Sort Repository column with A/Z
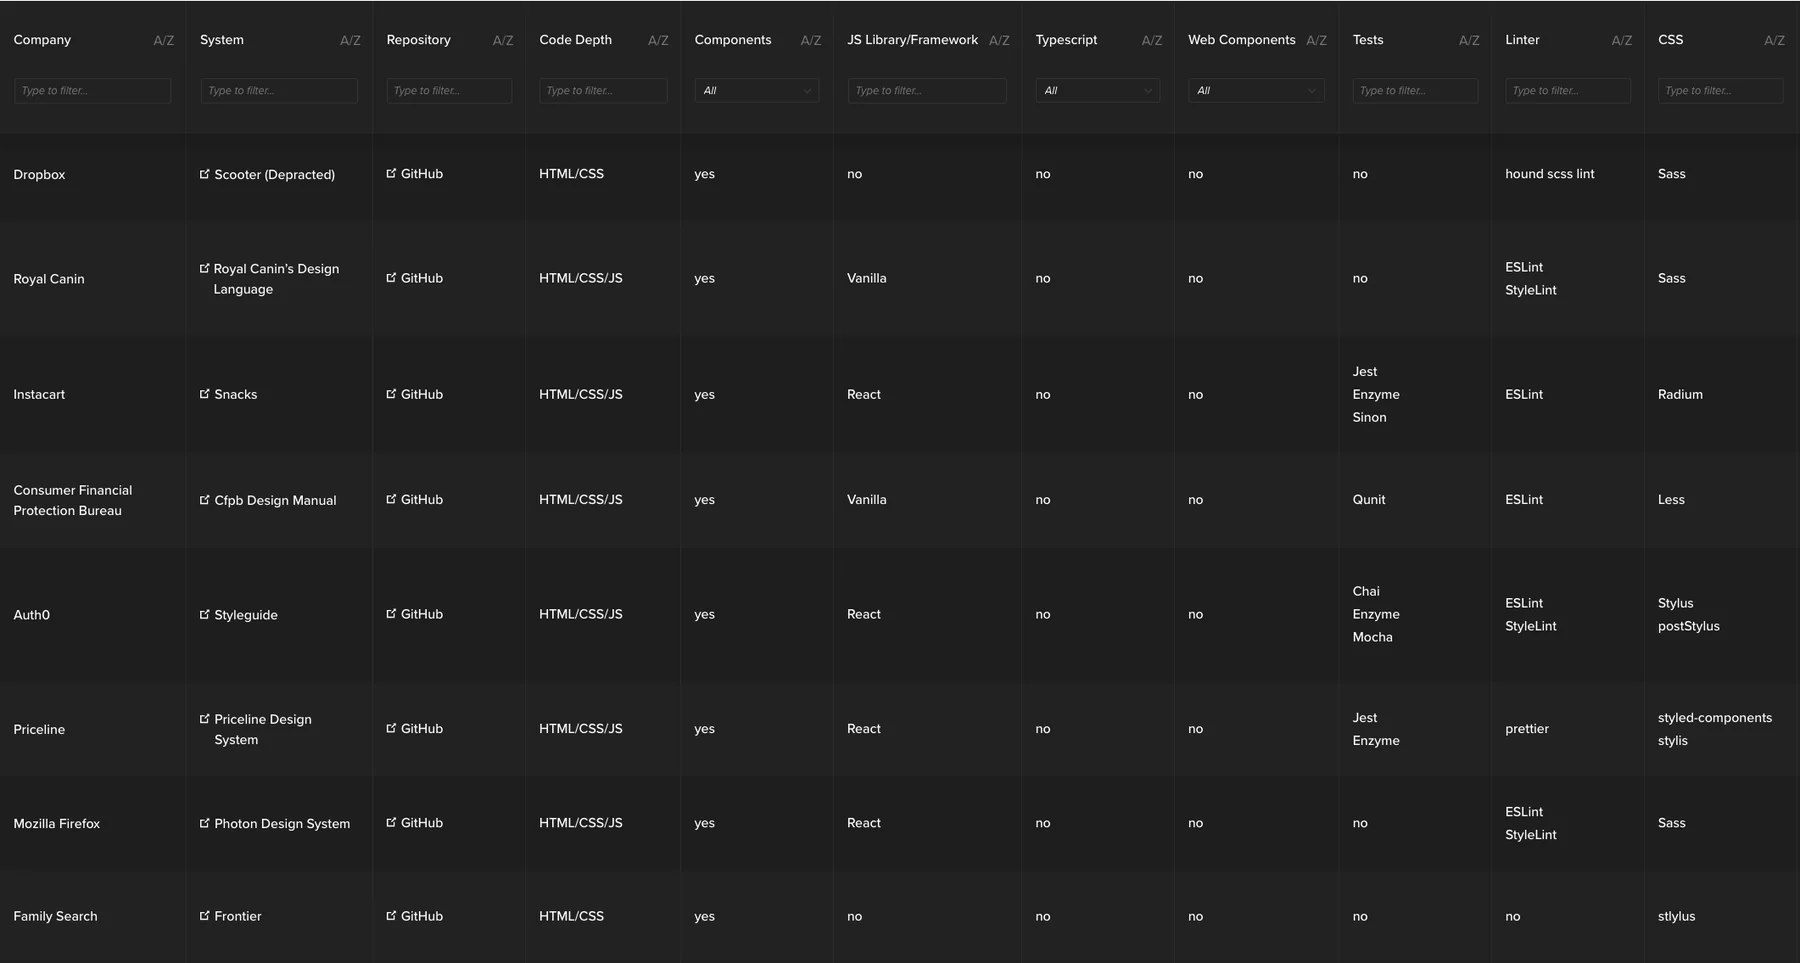1800x963 pixels. pyautogui.click(x=503, y=41)
